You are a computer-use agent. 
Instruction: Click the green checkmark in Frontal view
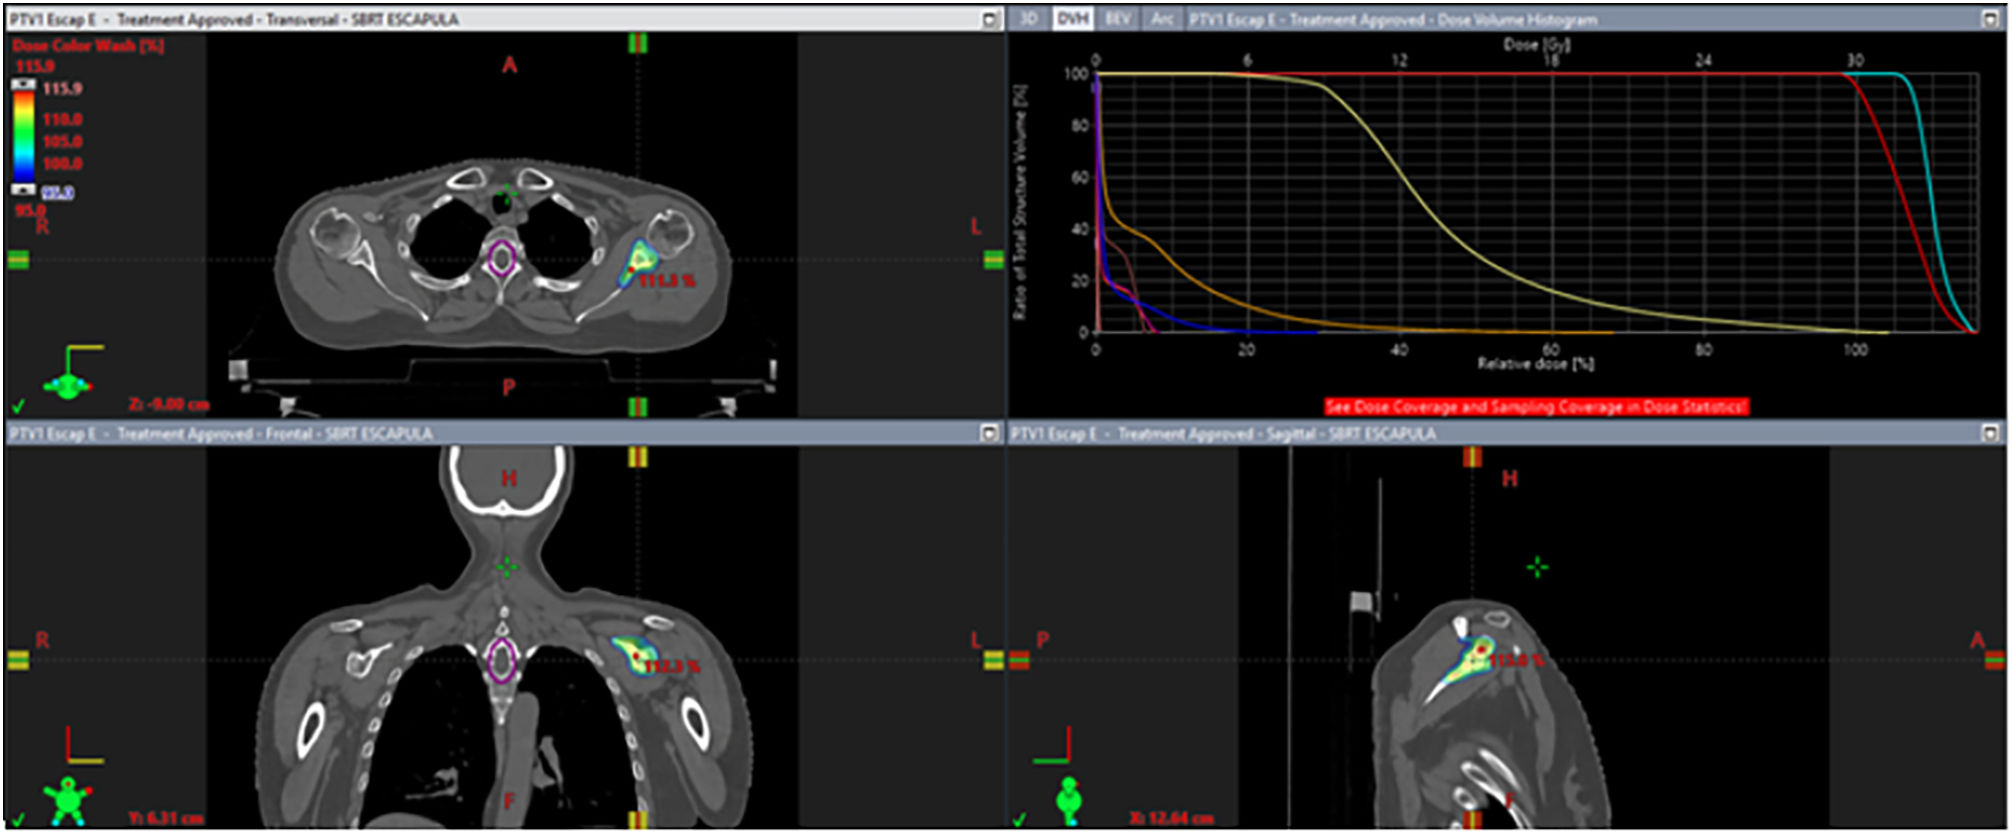(x=18, y=820)
